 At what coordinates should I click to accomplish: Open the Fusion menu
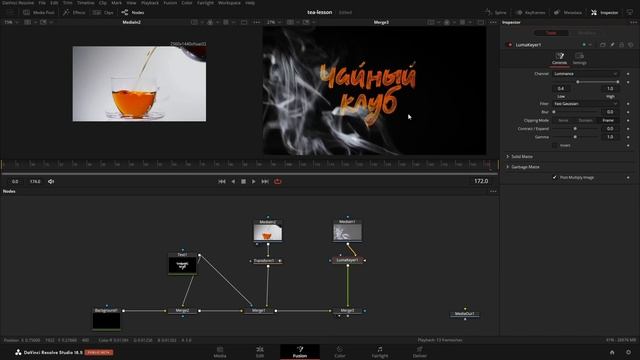(x=170, y=3)
